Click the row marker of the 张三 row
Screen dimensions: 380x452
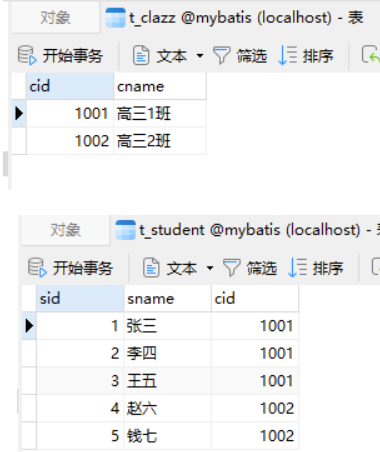29,326
